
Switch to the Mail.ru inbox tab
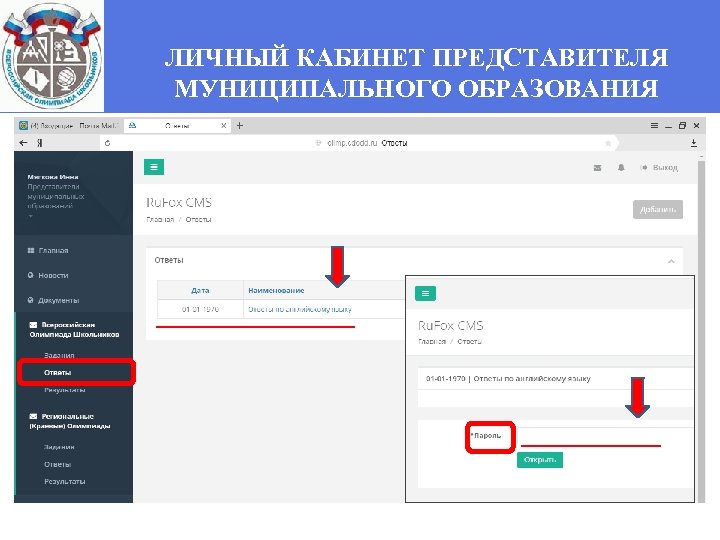tap(69, 125)
